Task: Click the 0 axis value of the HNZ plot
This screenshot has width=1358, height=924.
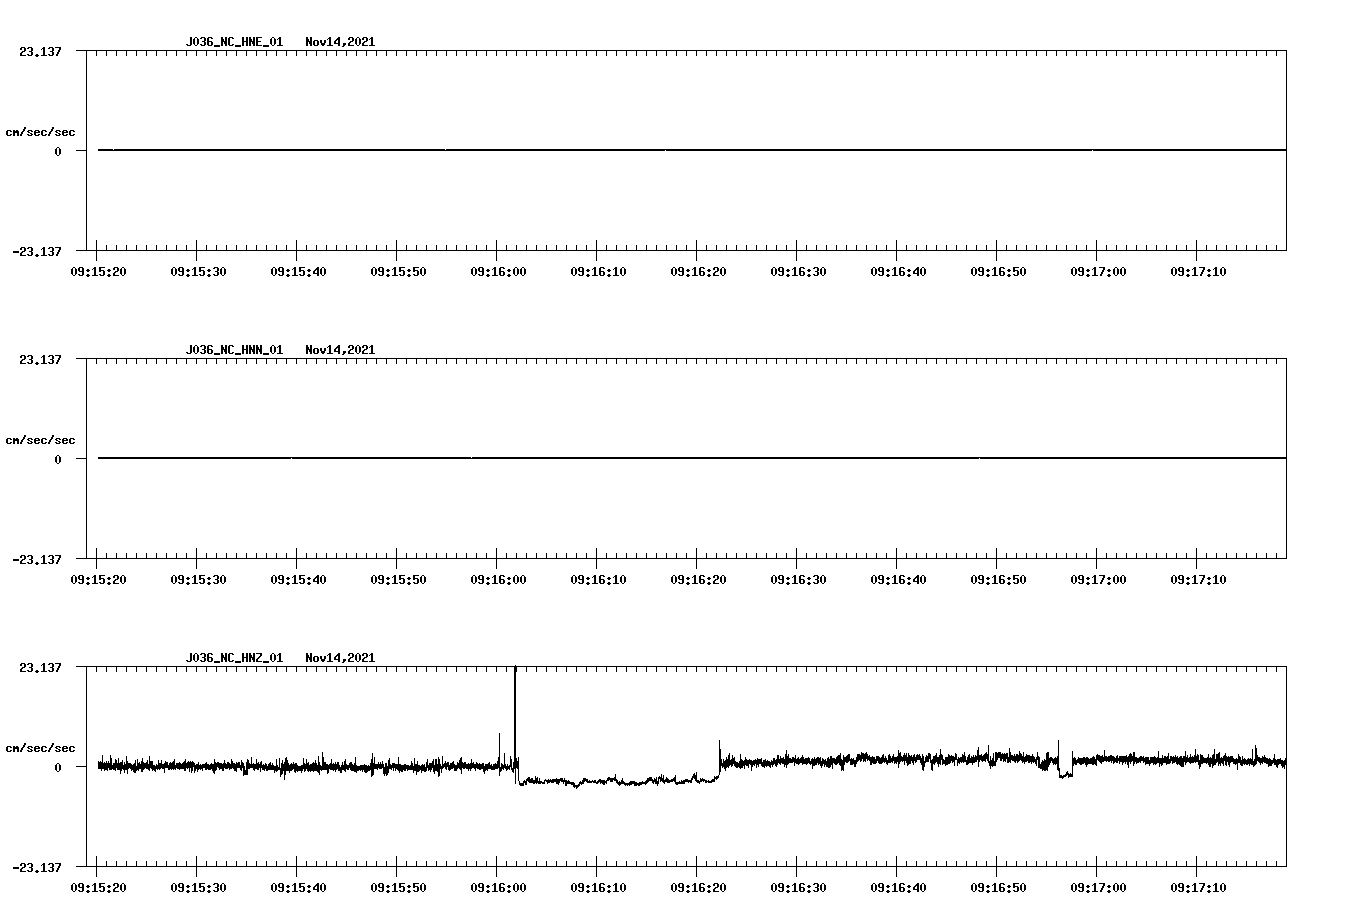Action: [x=58, y=768]
